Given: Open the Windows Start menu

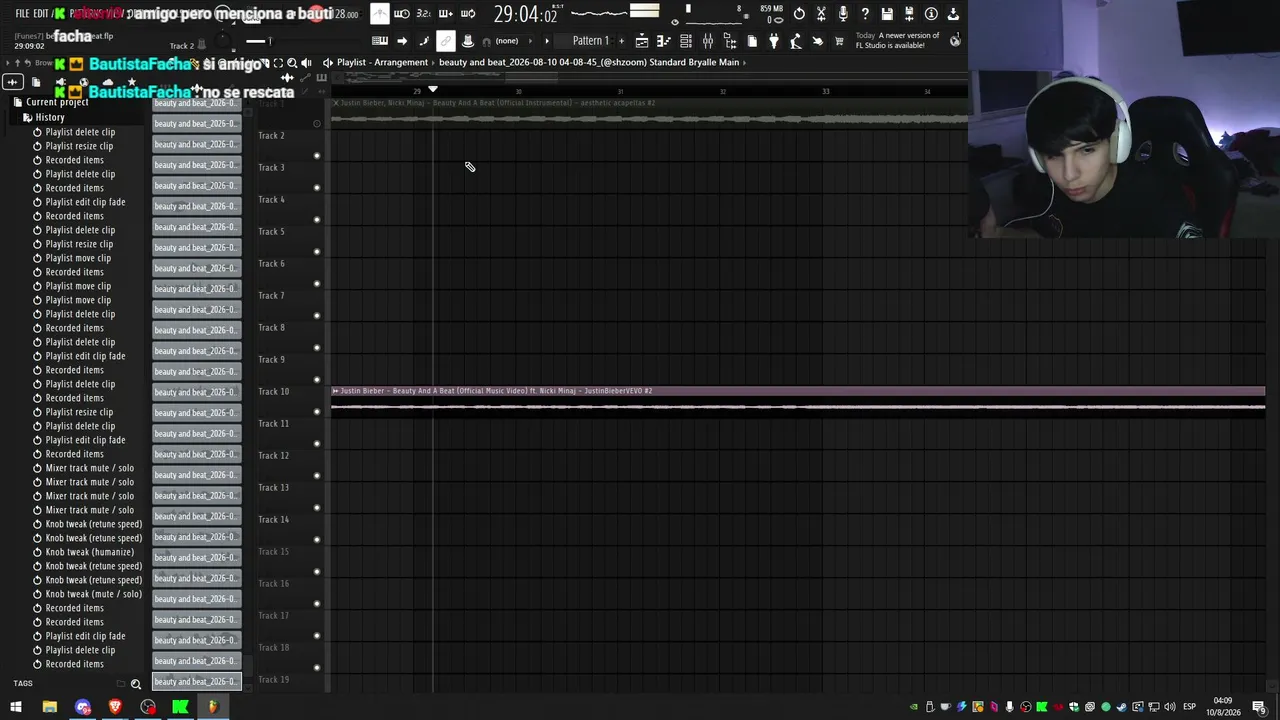Looking at the screenshot, I should pyautogui.click(x=16, y=707).
